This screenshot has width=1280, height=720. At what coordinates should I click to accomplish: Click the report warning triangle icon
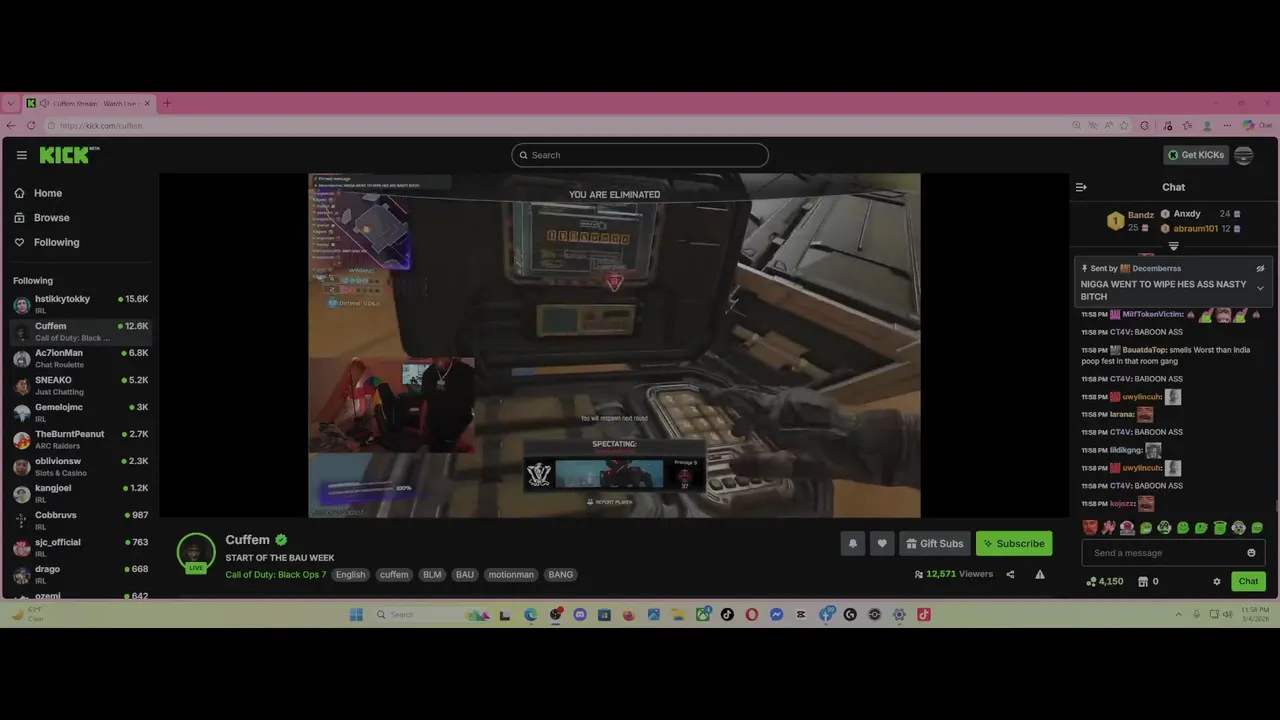pyautogui.click(x=1040, y=574)
